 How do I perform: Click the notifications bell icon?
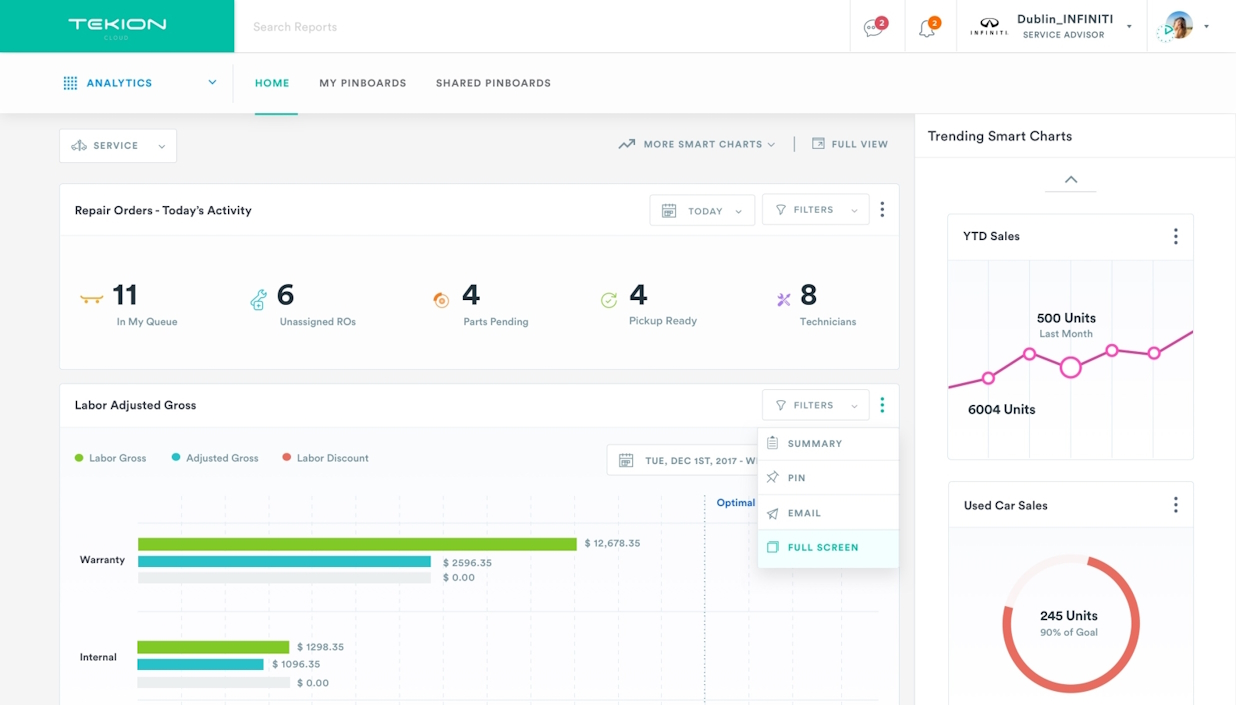[927, 28]
